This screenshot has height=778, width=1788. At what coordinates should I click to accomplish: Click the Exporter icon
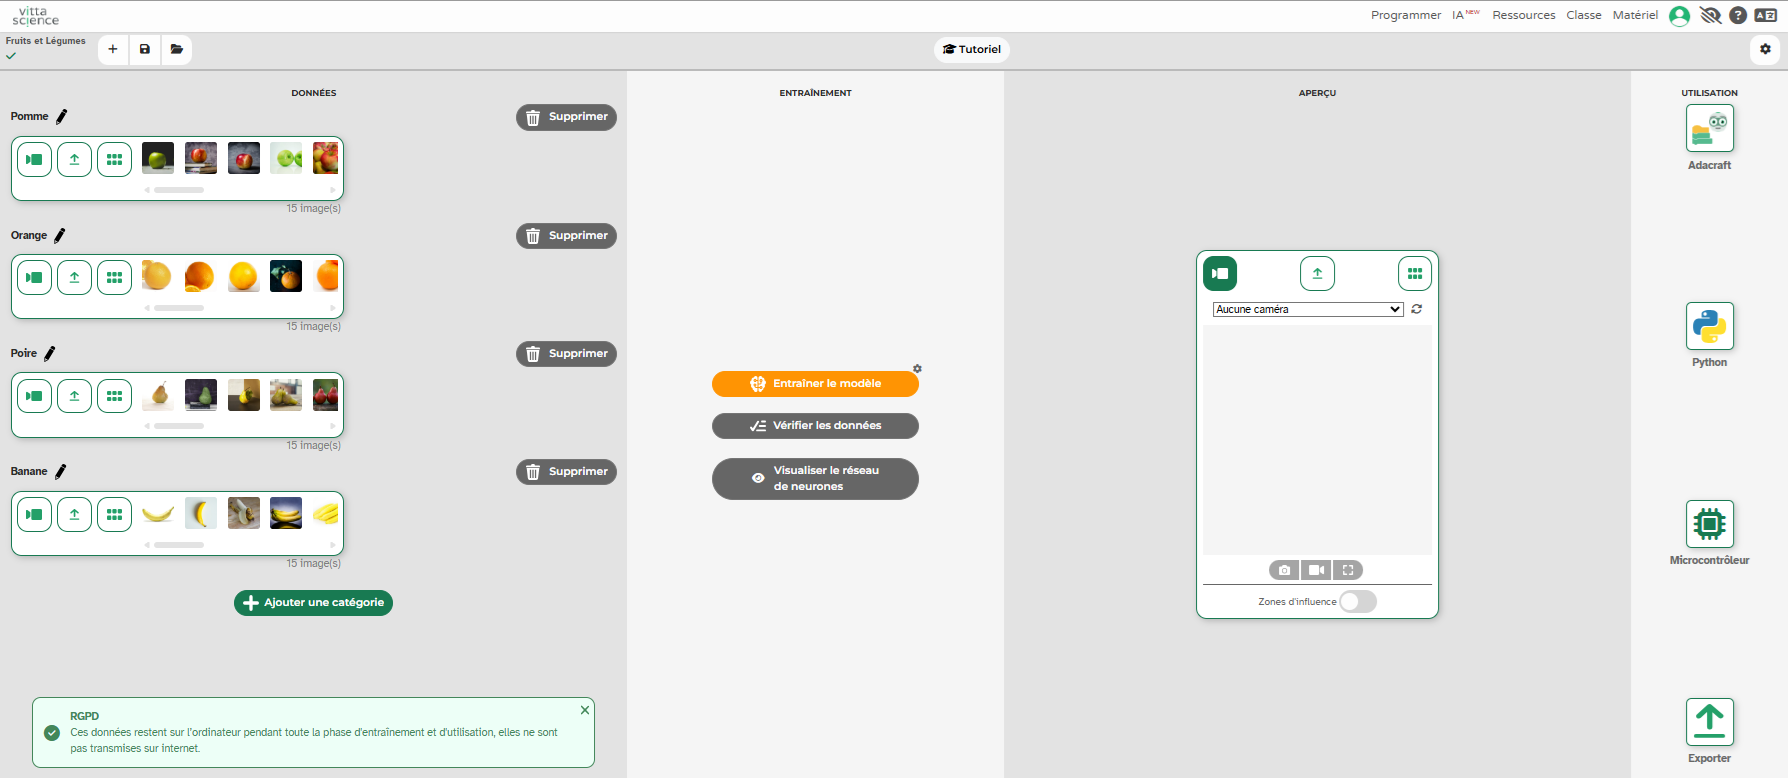click(x=1709, y=722)
